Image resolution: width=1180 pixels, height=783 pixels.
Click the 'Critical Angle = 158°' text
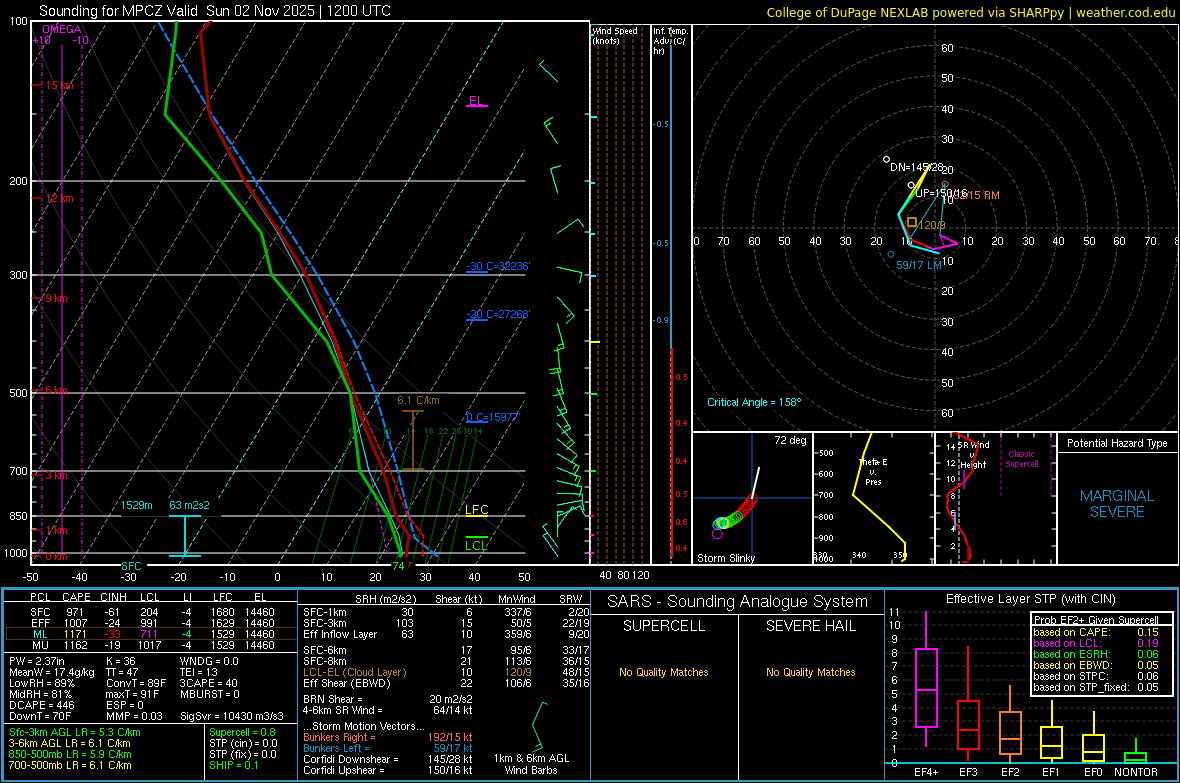click(754, 402)
